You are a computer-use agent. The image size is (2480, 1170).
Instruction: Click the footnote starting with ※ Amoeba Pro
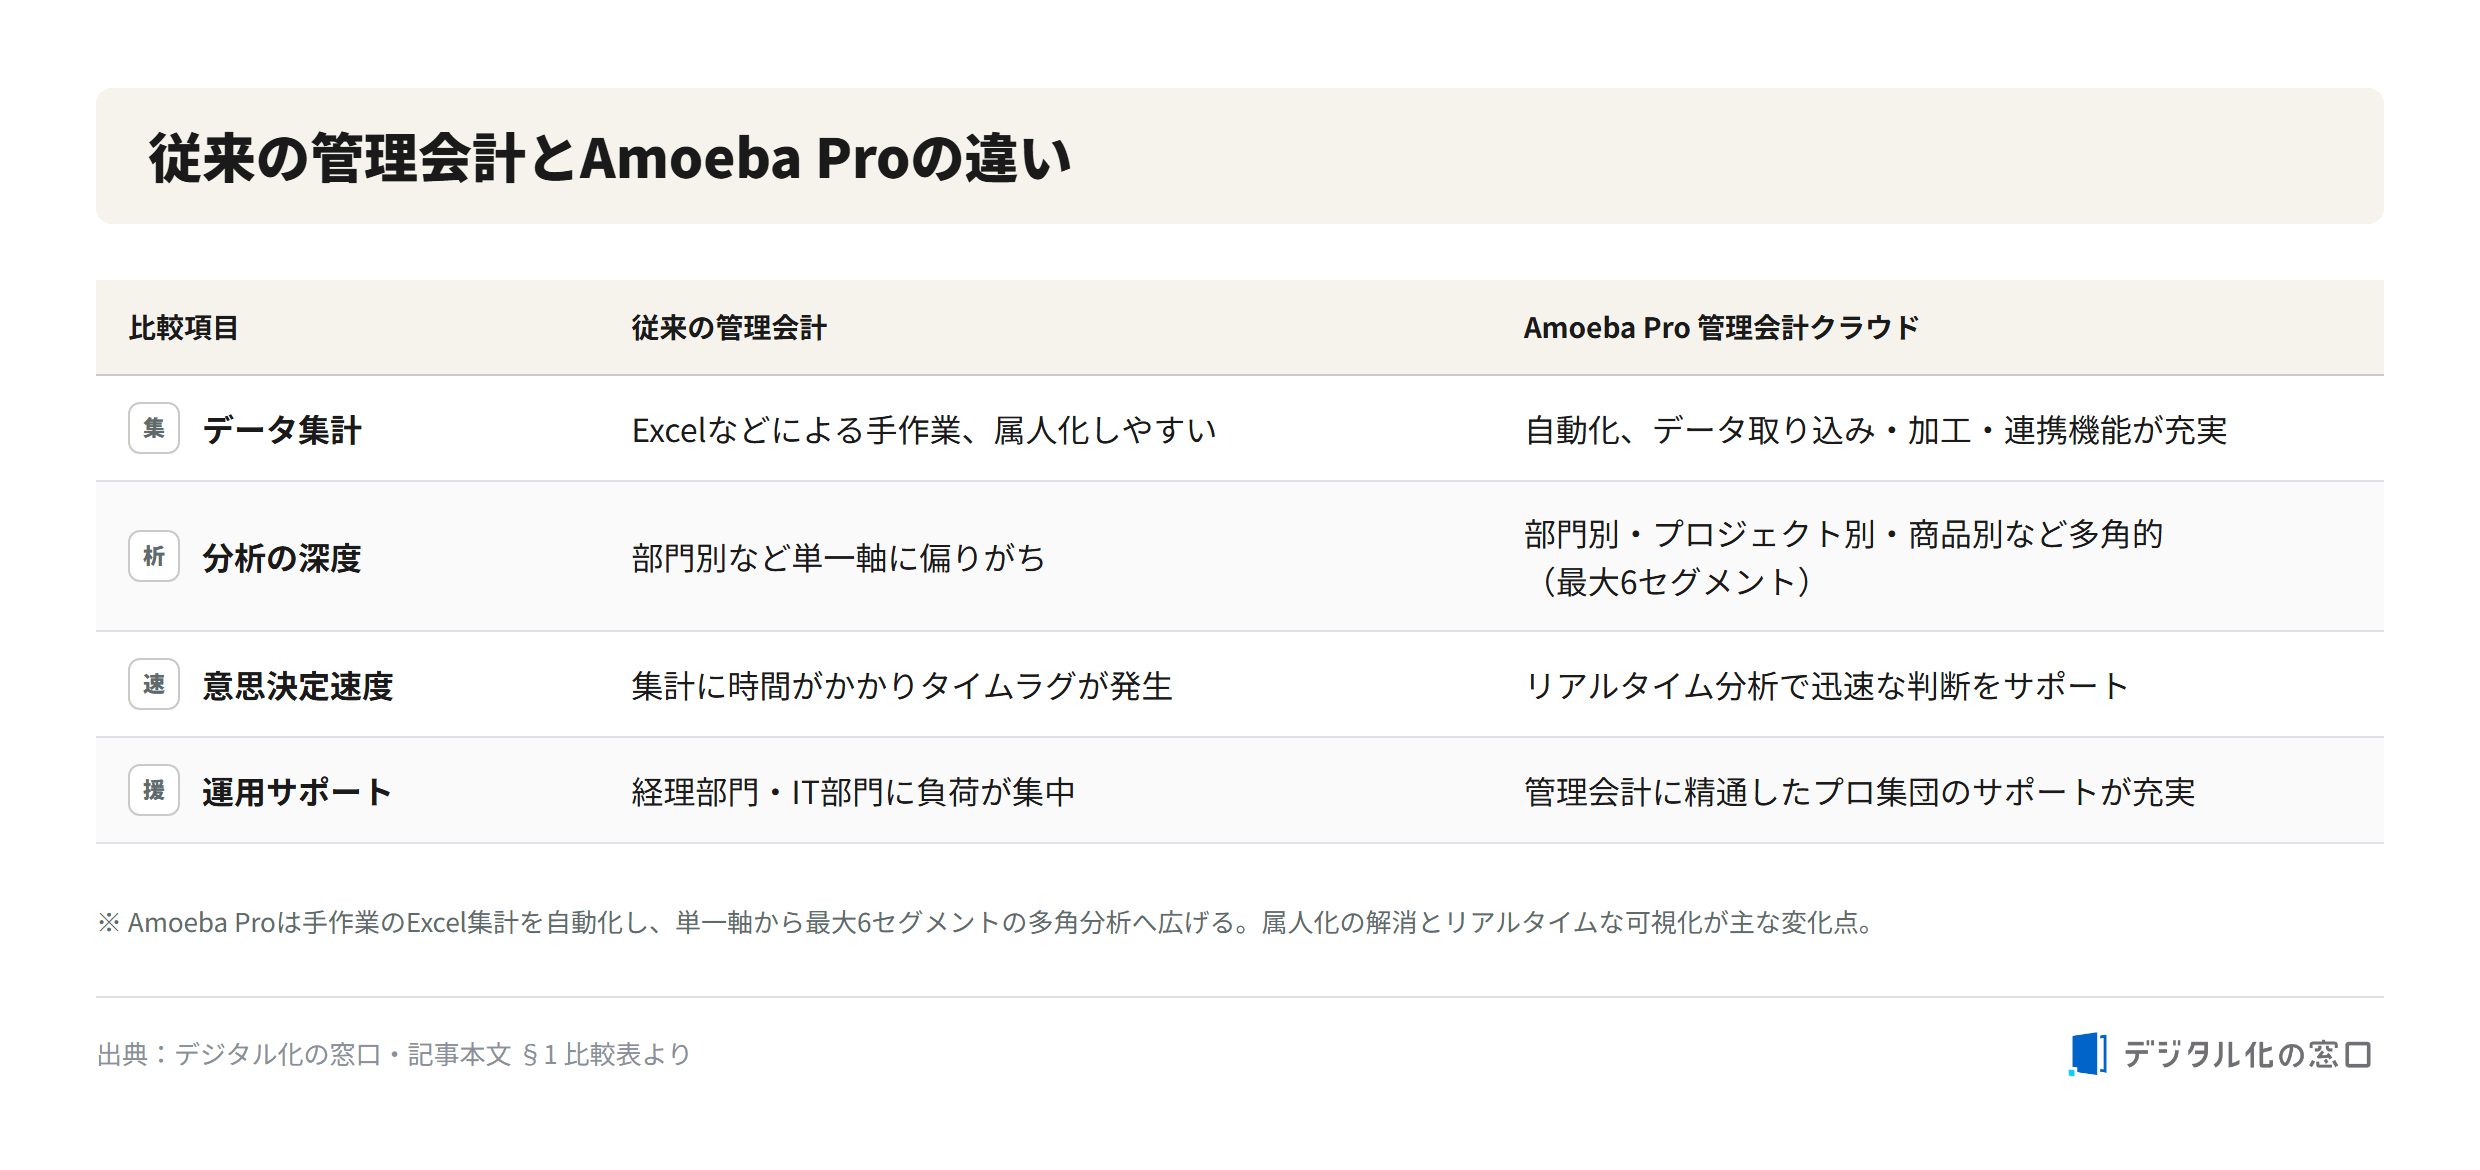986,922
